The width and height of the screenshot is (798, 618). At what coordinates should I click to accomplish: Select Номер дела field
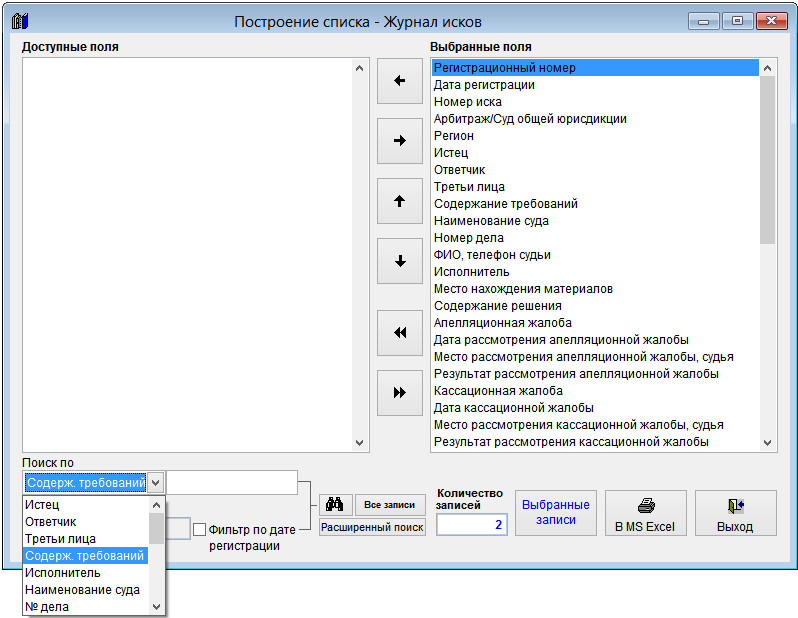(x=595, y=238)
